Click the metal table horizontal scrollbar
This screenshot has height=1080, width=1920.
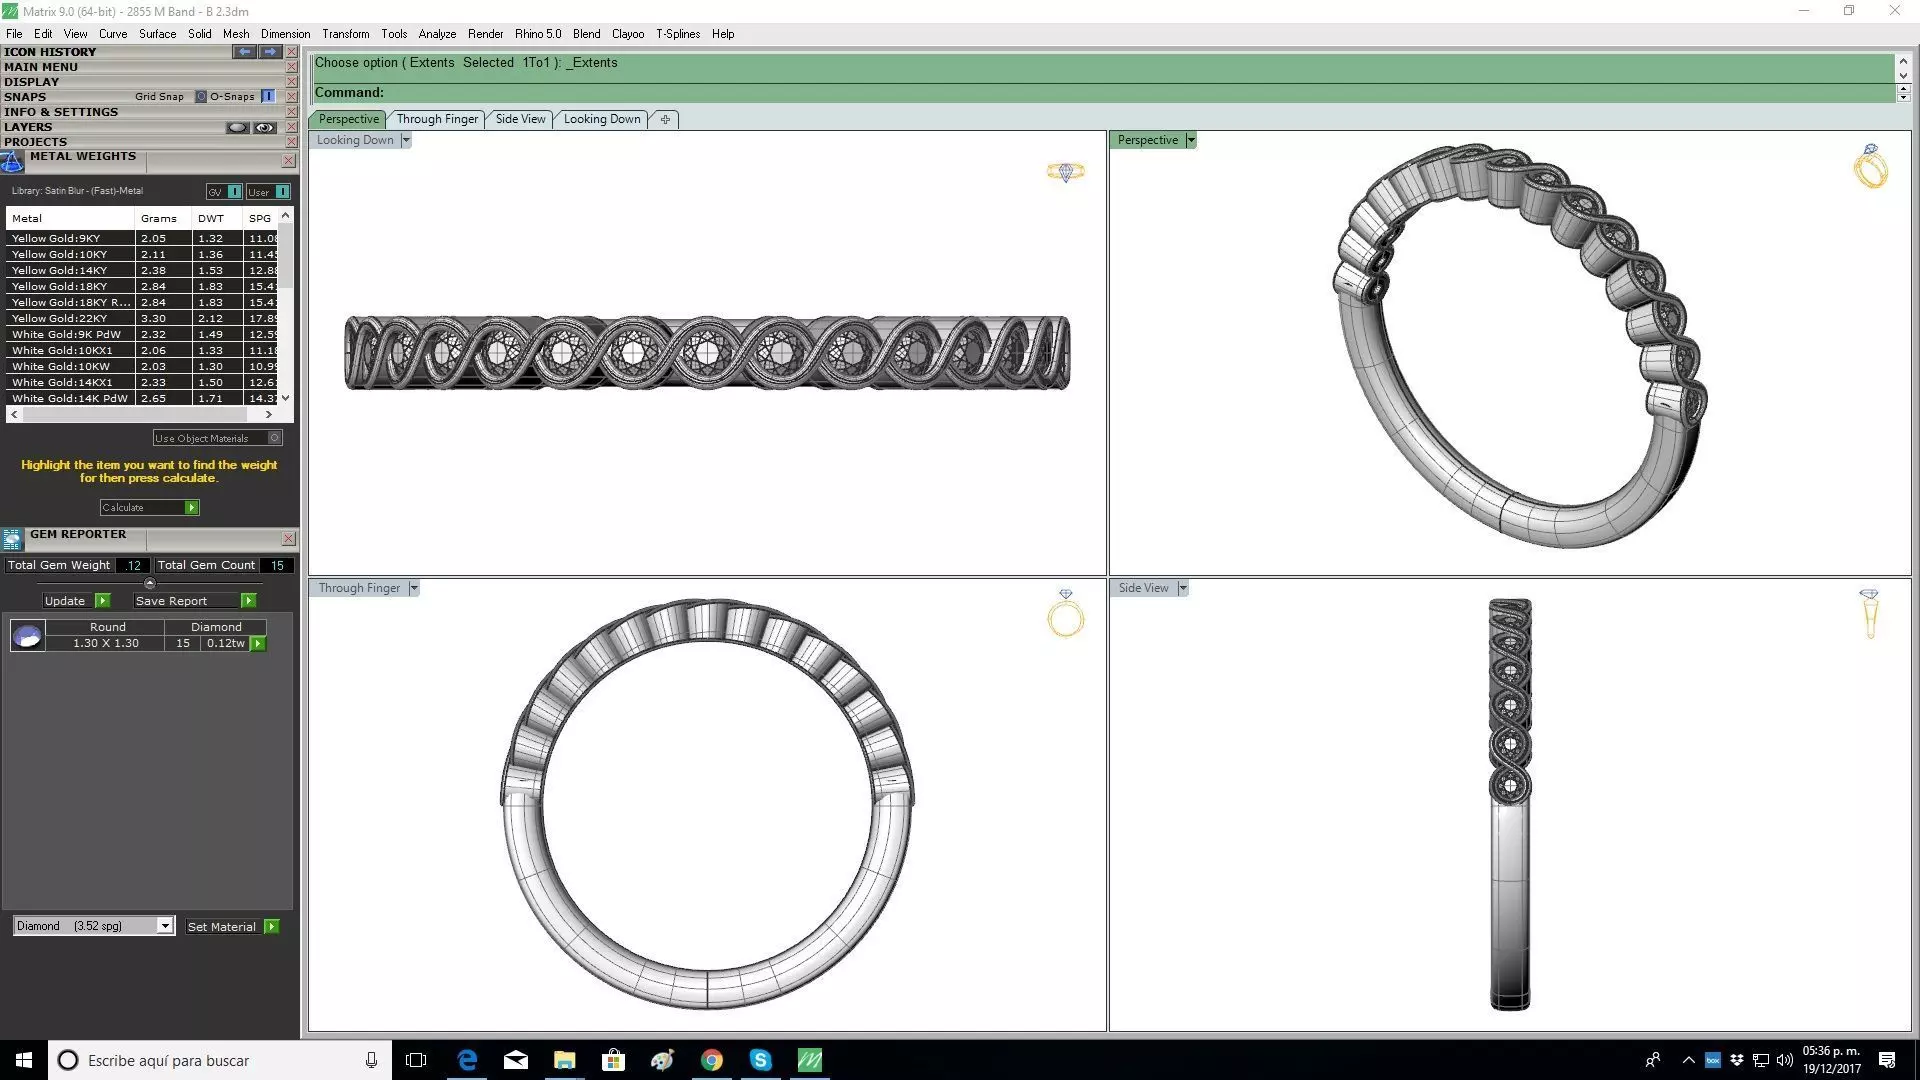pos(142,414)
